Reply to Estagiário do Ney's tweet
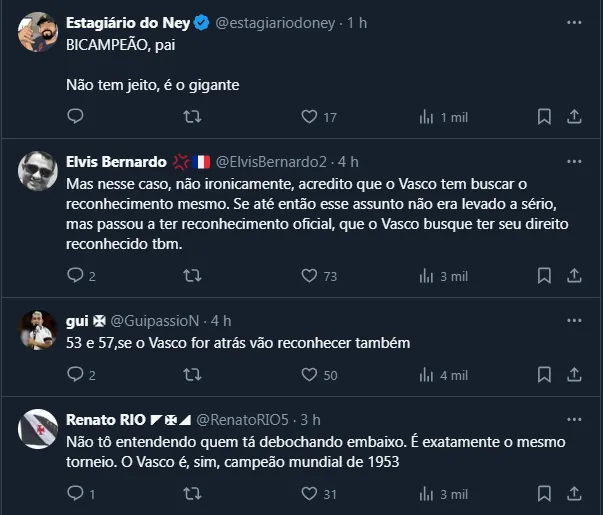603x515 pixels. pyautogui.click(x=75, y=117)
